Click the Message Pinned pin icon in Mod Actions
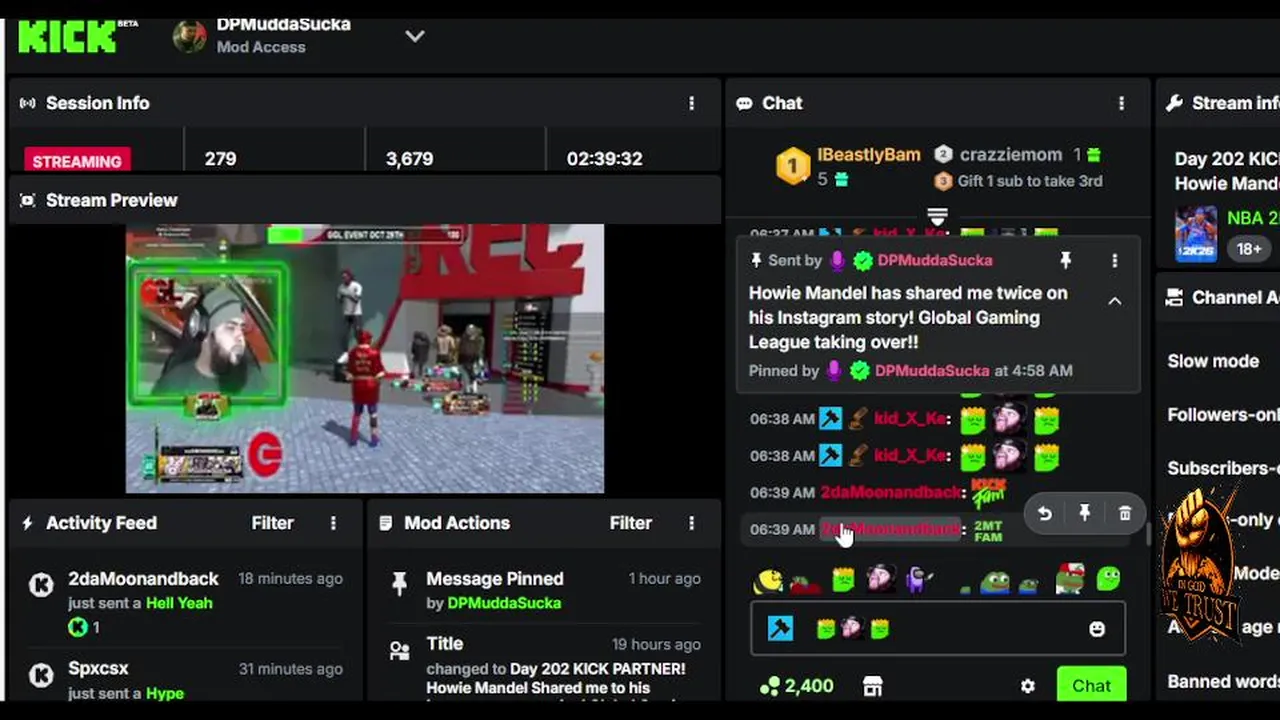1280x720 pixels. point(399,584)
